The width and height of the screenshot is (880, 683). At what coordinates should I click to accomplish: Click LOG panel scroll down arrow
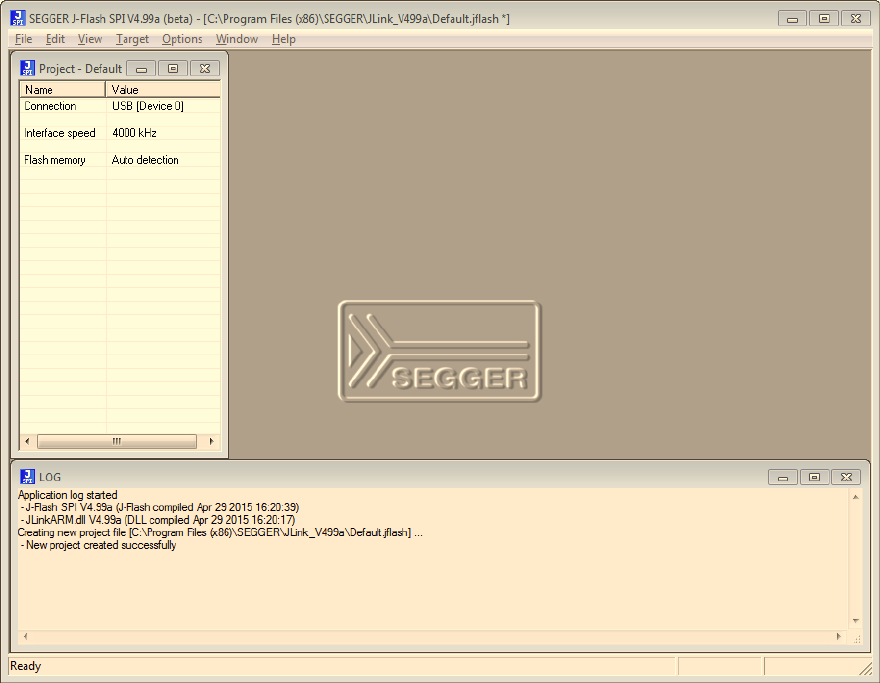(x=855, y=621)
